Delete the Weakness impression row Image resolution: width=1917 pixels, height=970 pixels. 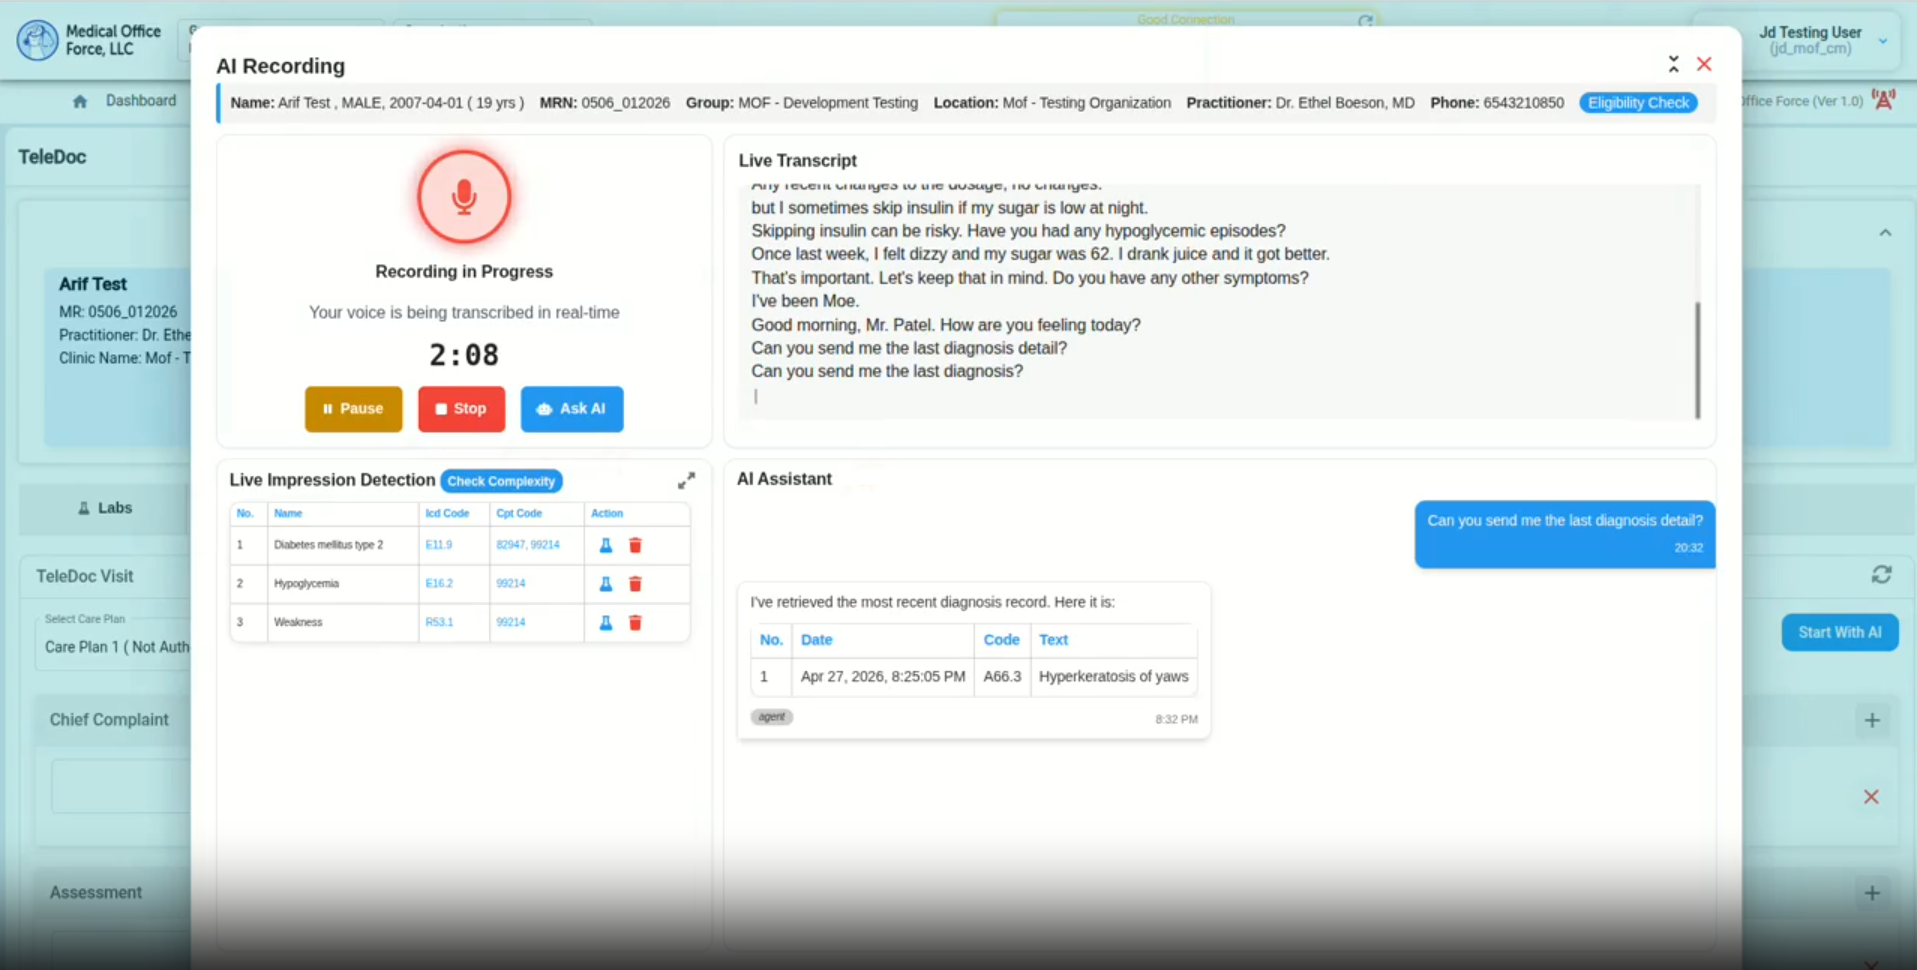(635, 622)
